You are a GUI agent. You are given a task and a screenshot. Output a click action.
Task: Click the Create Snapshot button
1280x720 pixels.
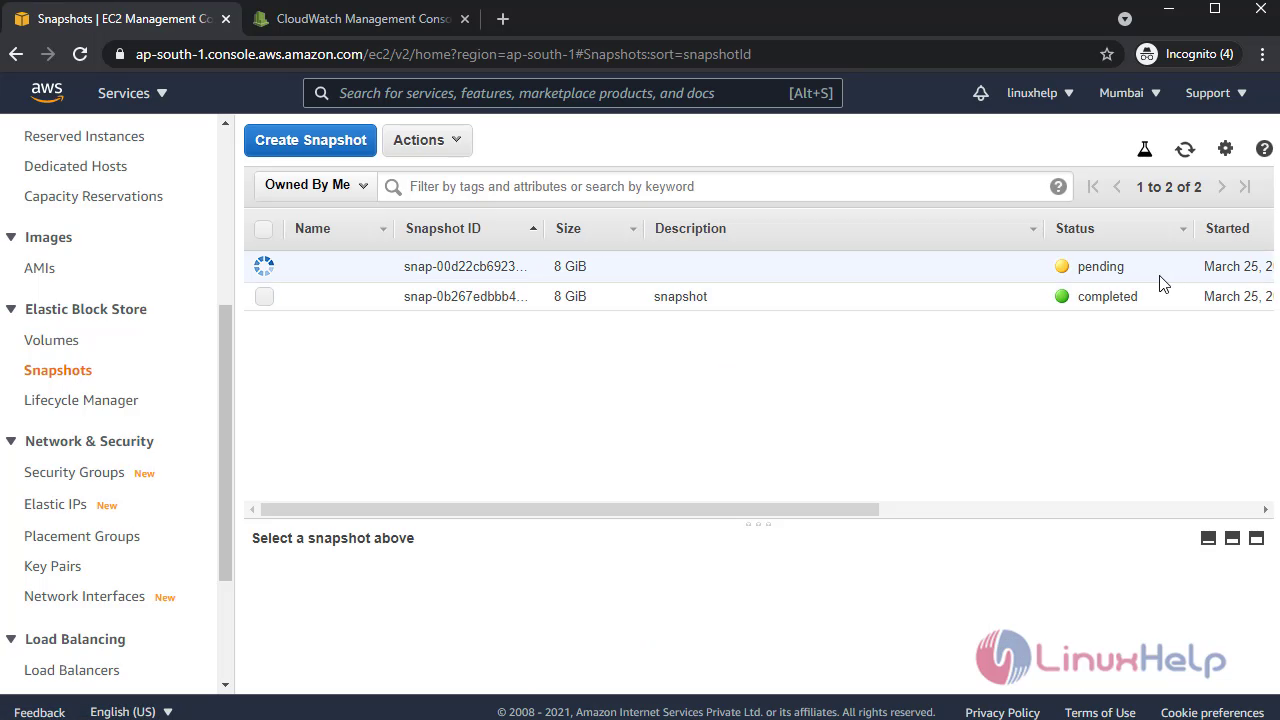pyautogui.click(x=310, y=140)
